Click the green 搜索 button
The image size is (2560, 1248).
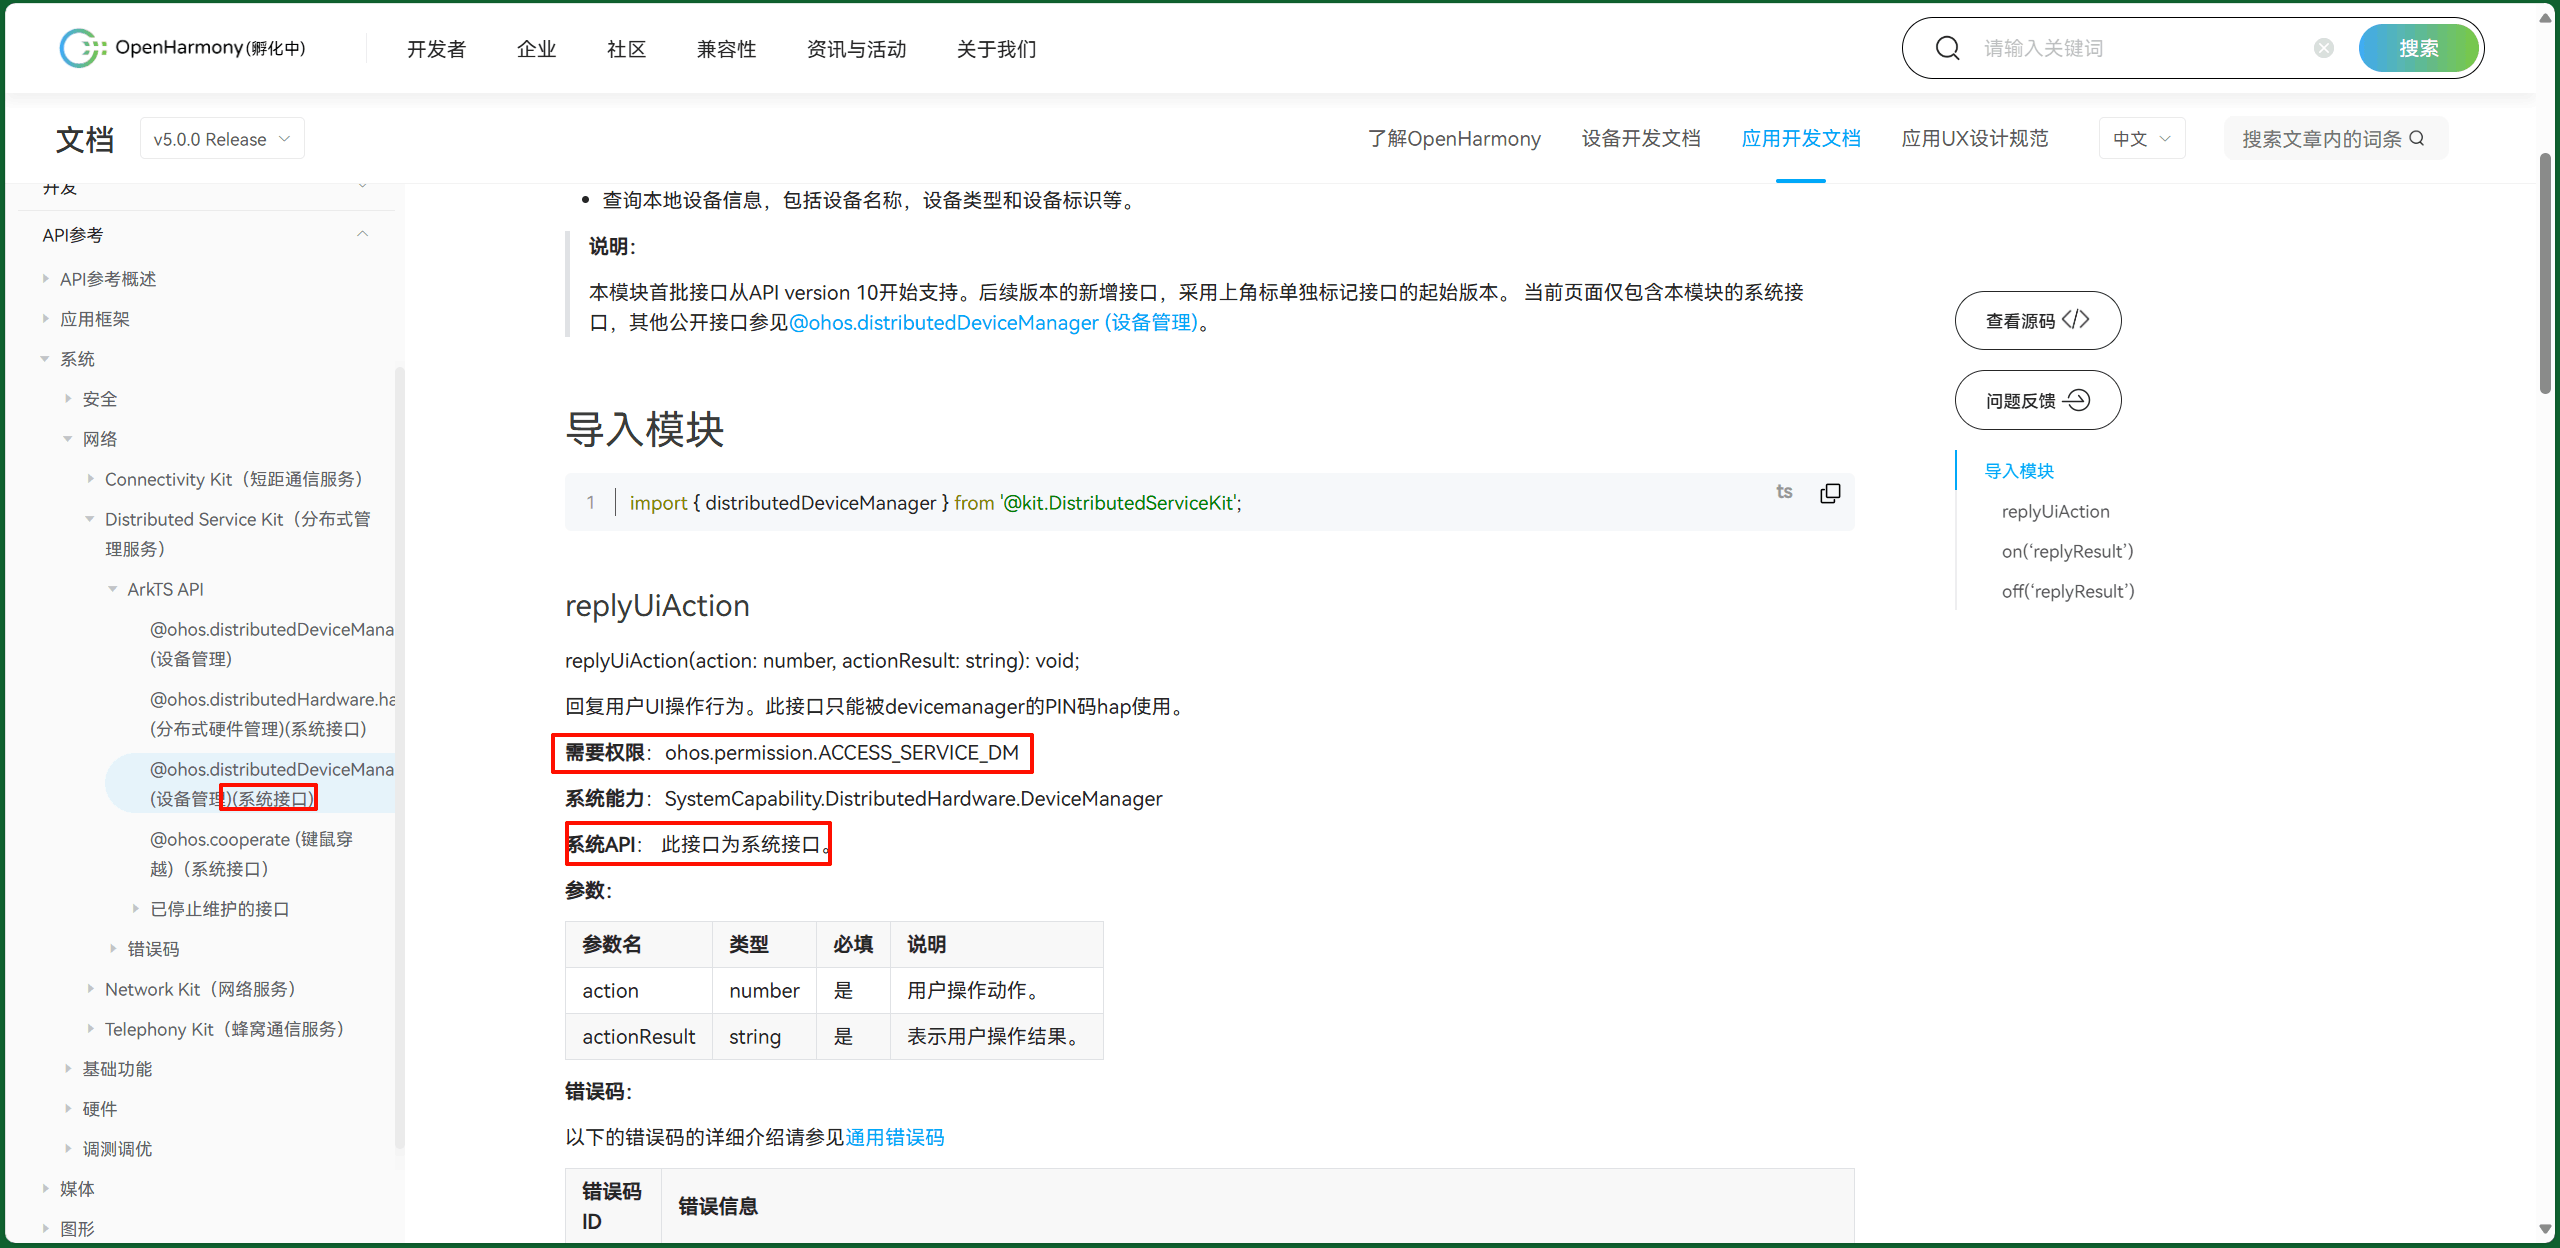pos(2418,48)
